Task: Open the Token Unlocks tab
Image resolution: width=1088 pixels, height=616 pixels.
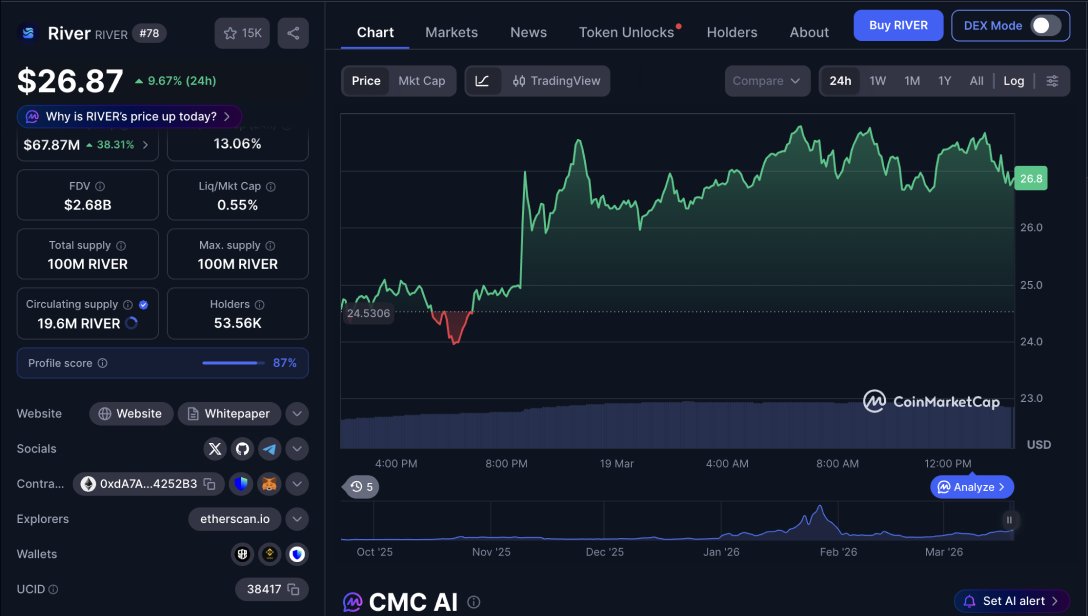Action: pyautogui.click(x=627, y=33)
